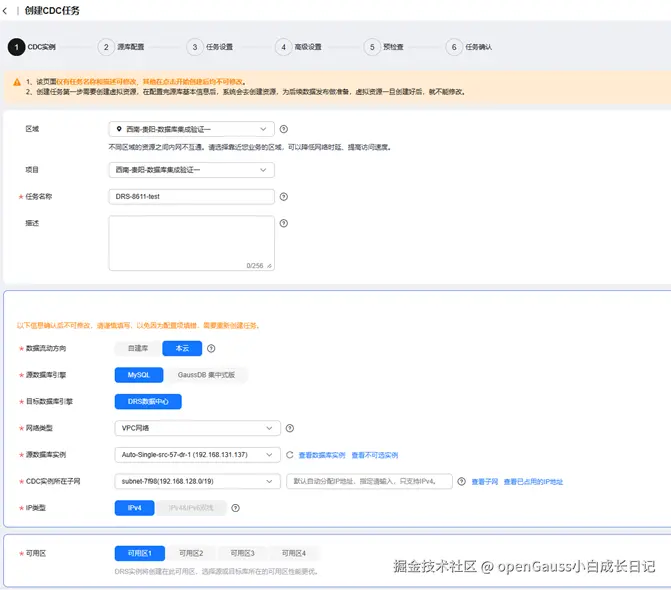Select 可用区1 availability zone
Viewport: 671px width, 590px height.
click(x=140, y=553)
